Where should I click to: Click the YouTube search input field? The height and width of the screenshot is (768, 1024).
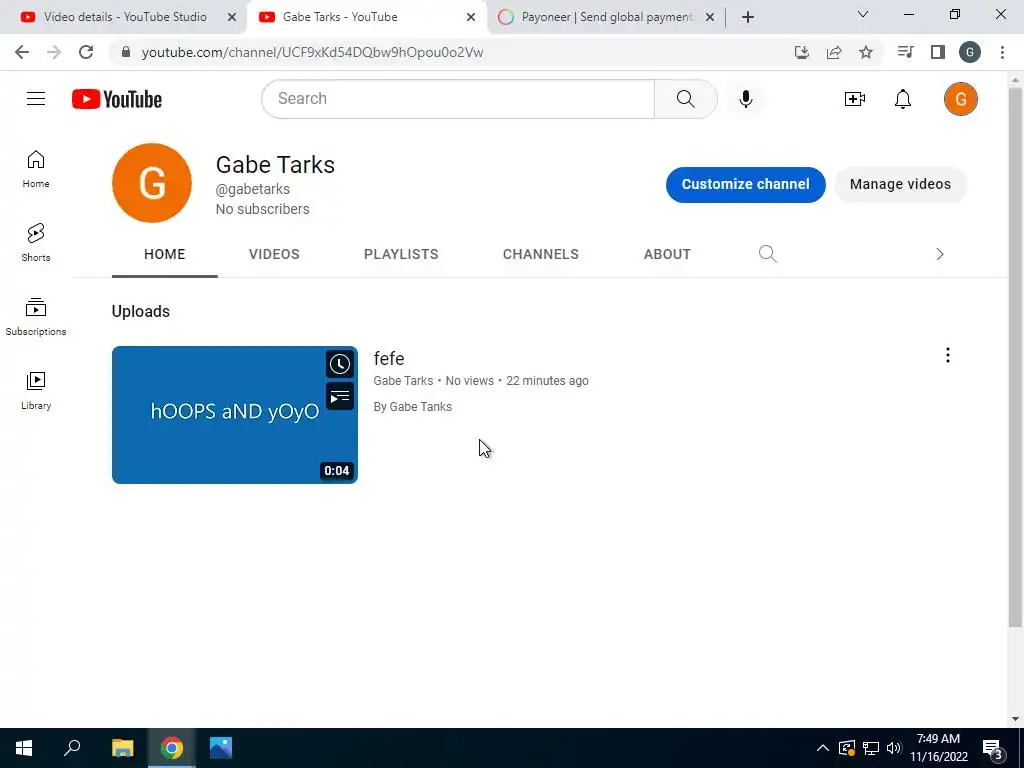[x=458, y=99]
